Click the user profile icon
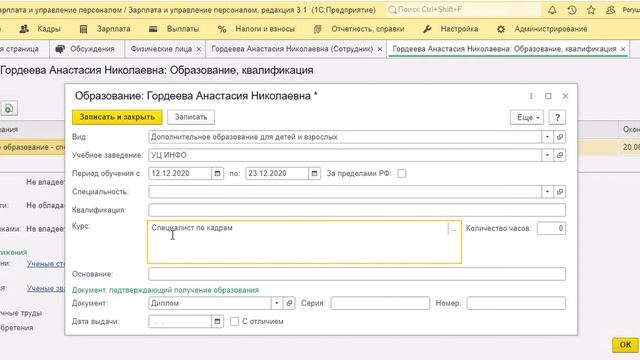 [x=610, y=10]
